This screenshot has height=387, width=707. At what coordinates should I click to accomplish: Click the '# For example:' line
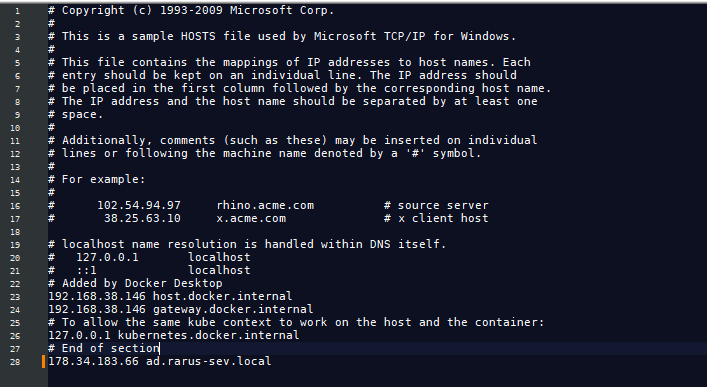click(x=97, y=180)
